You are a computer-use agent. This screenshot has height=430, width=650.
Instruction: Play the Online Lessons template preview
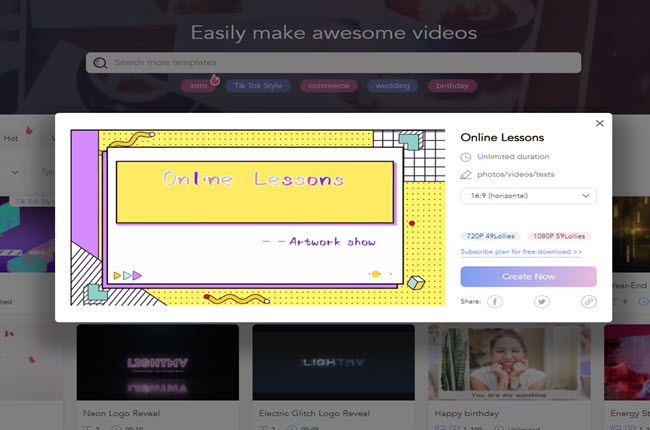click(257, 218)
